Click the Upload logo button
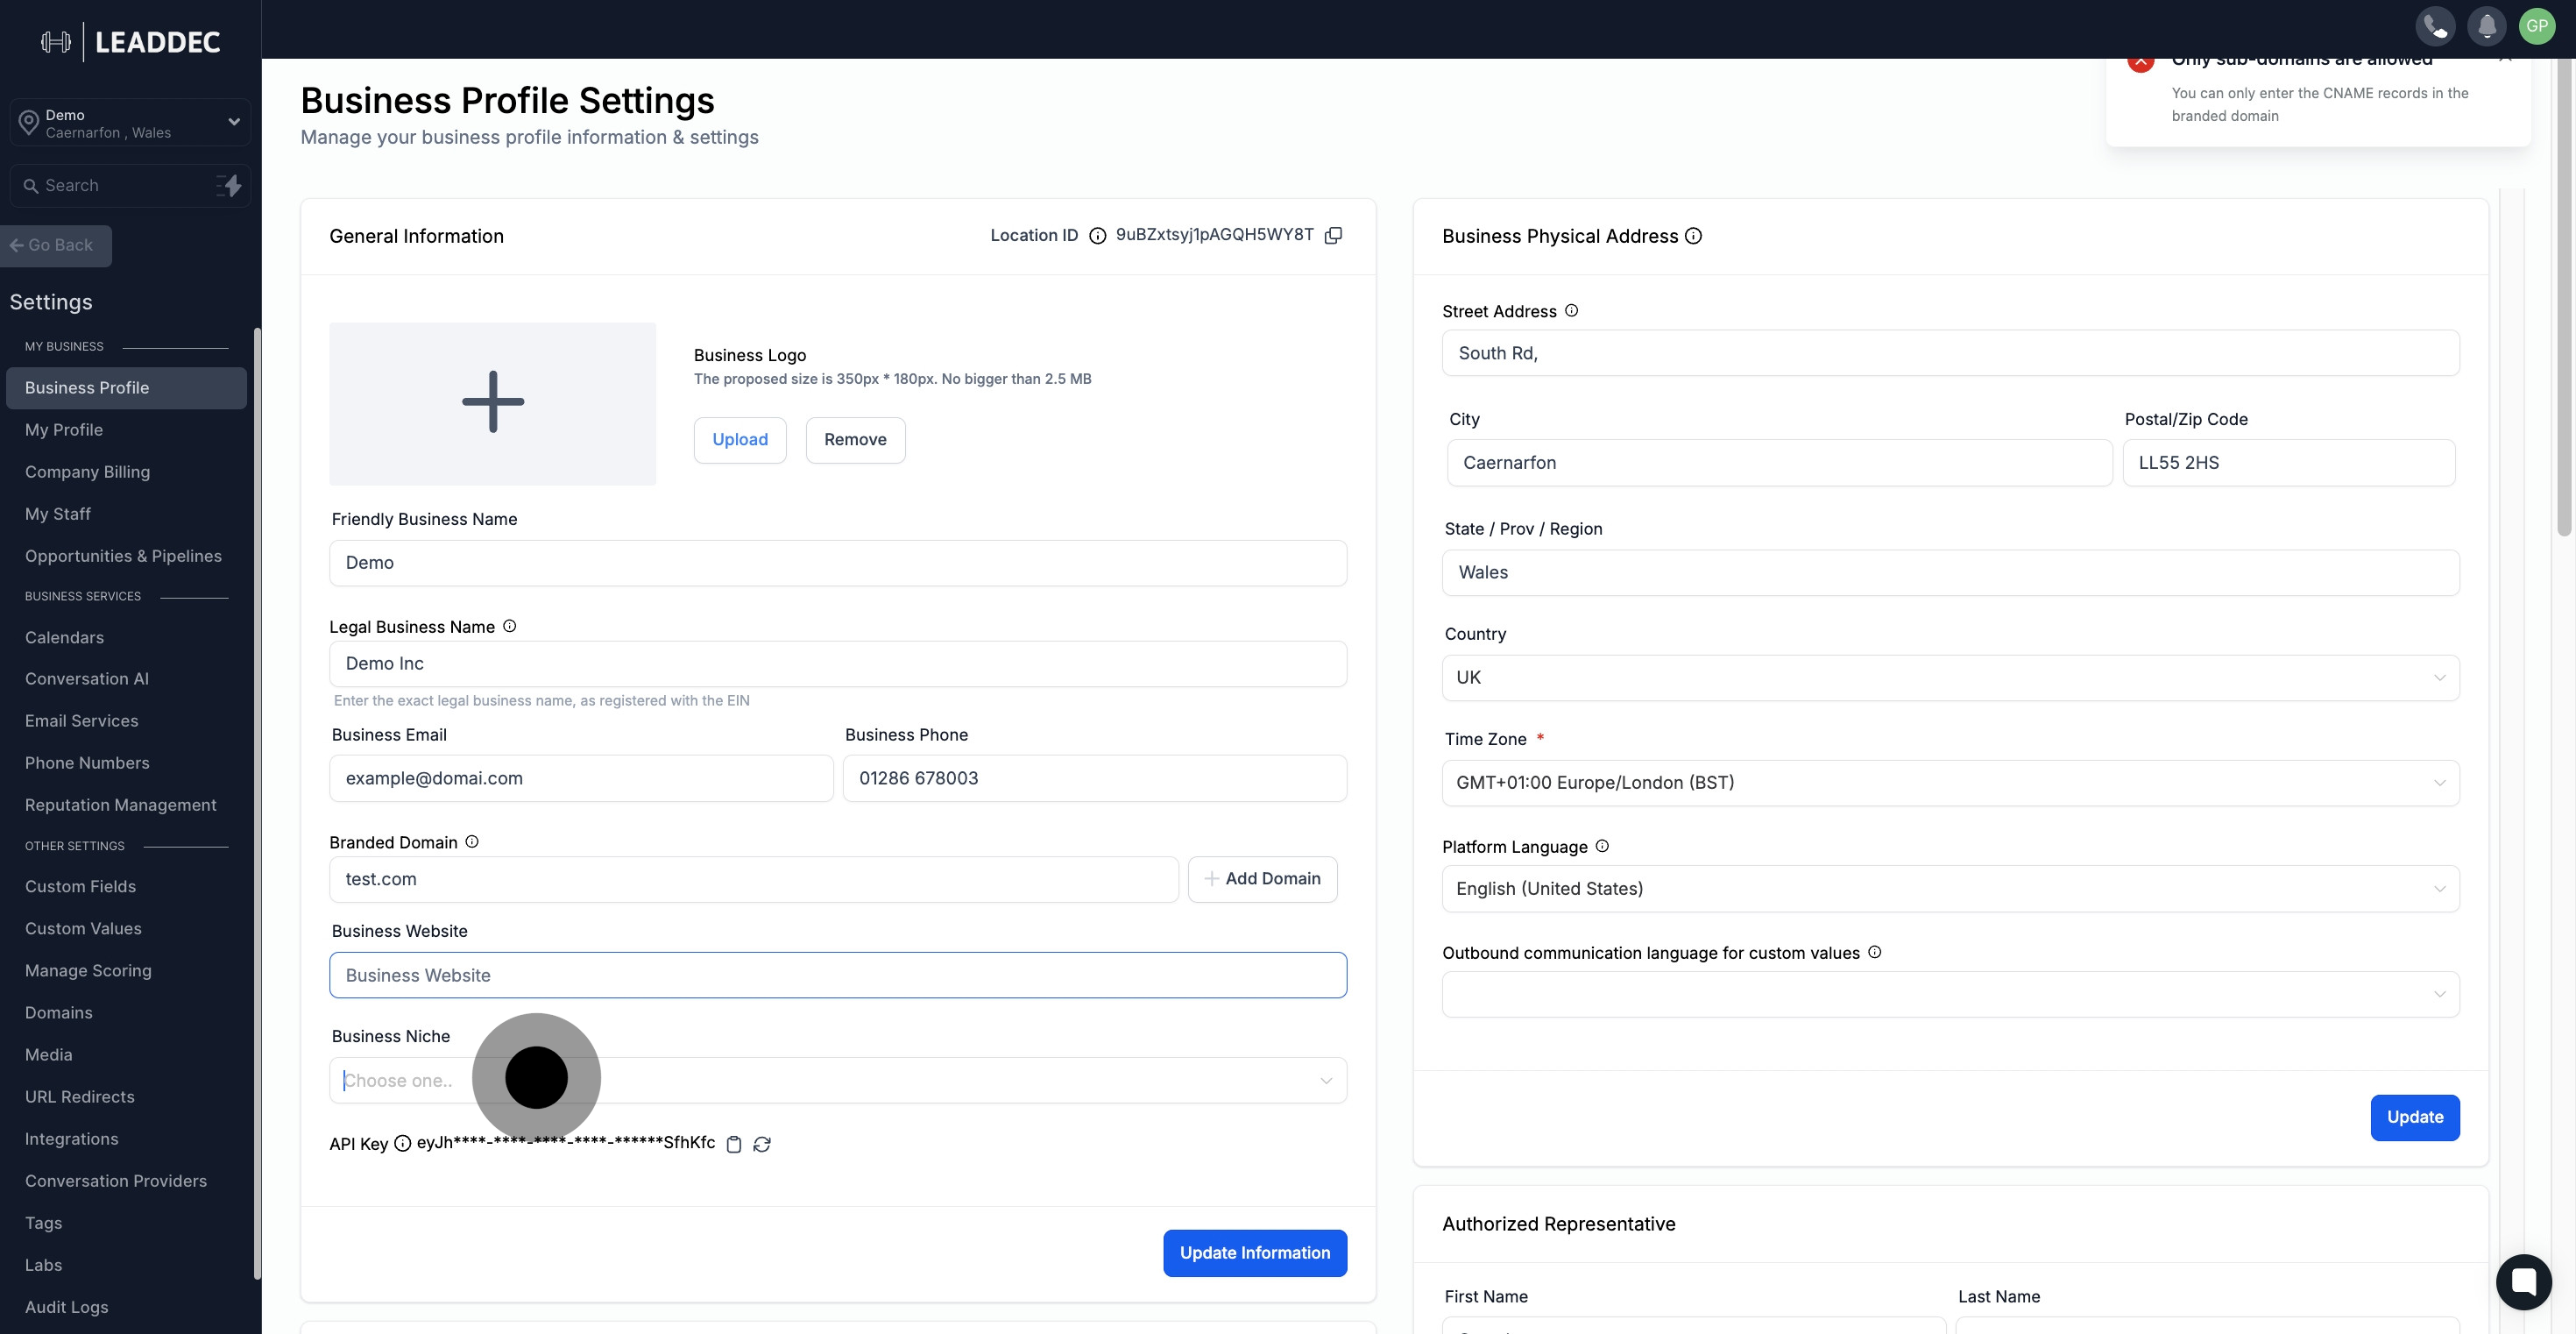This screenshot has width=2576, height=1334. tap(740, 440)
